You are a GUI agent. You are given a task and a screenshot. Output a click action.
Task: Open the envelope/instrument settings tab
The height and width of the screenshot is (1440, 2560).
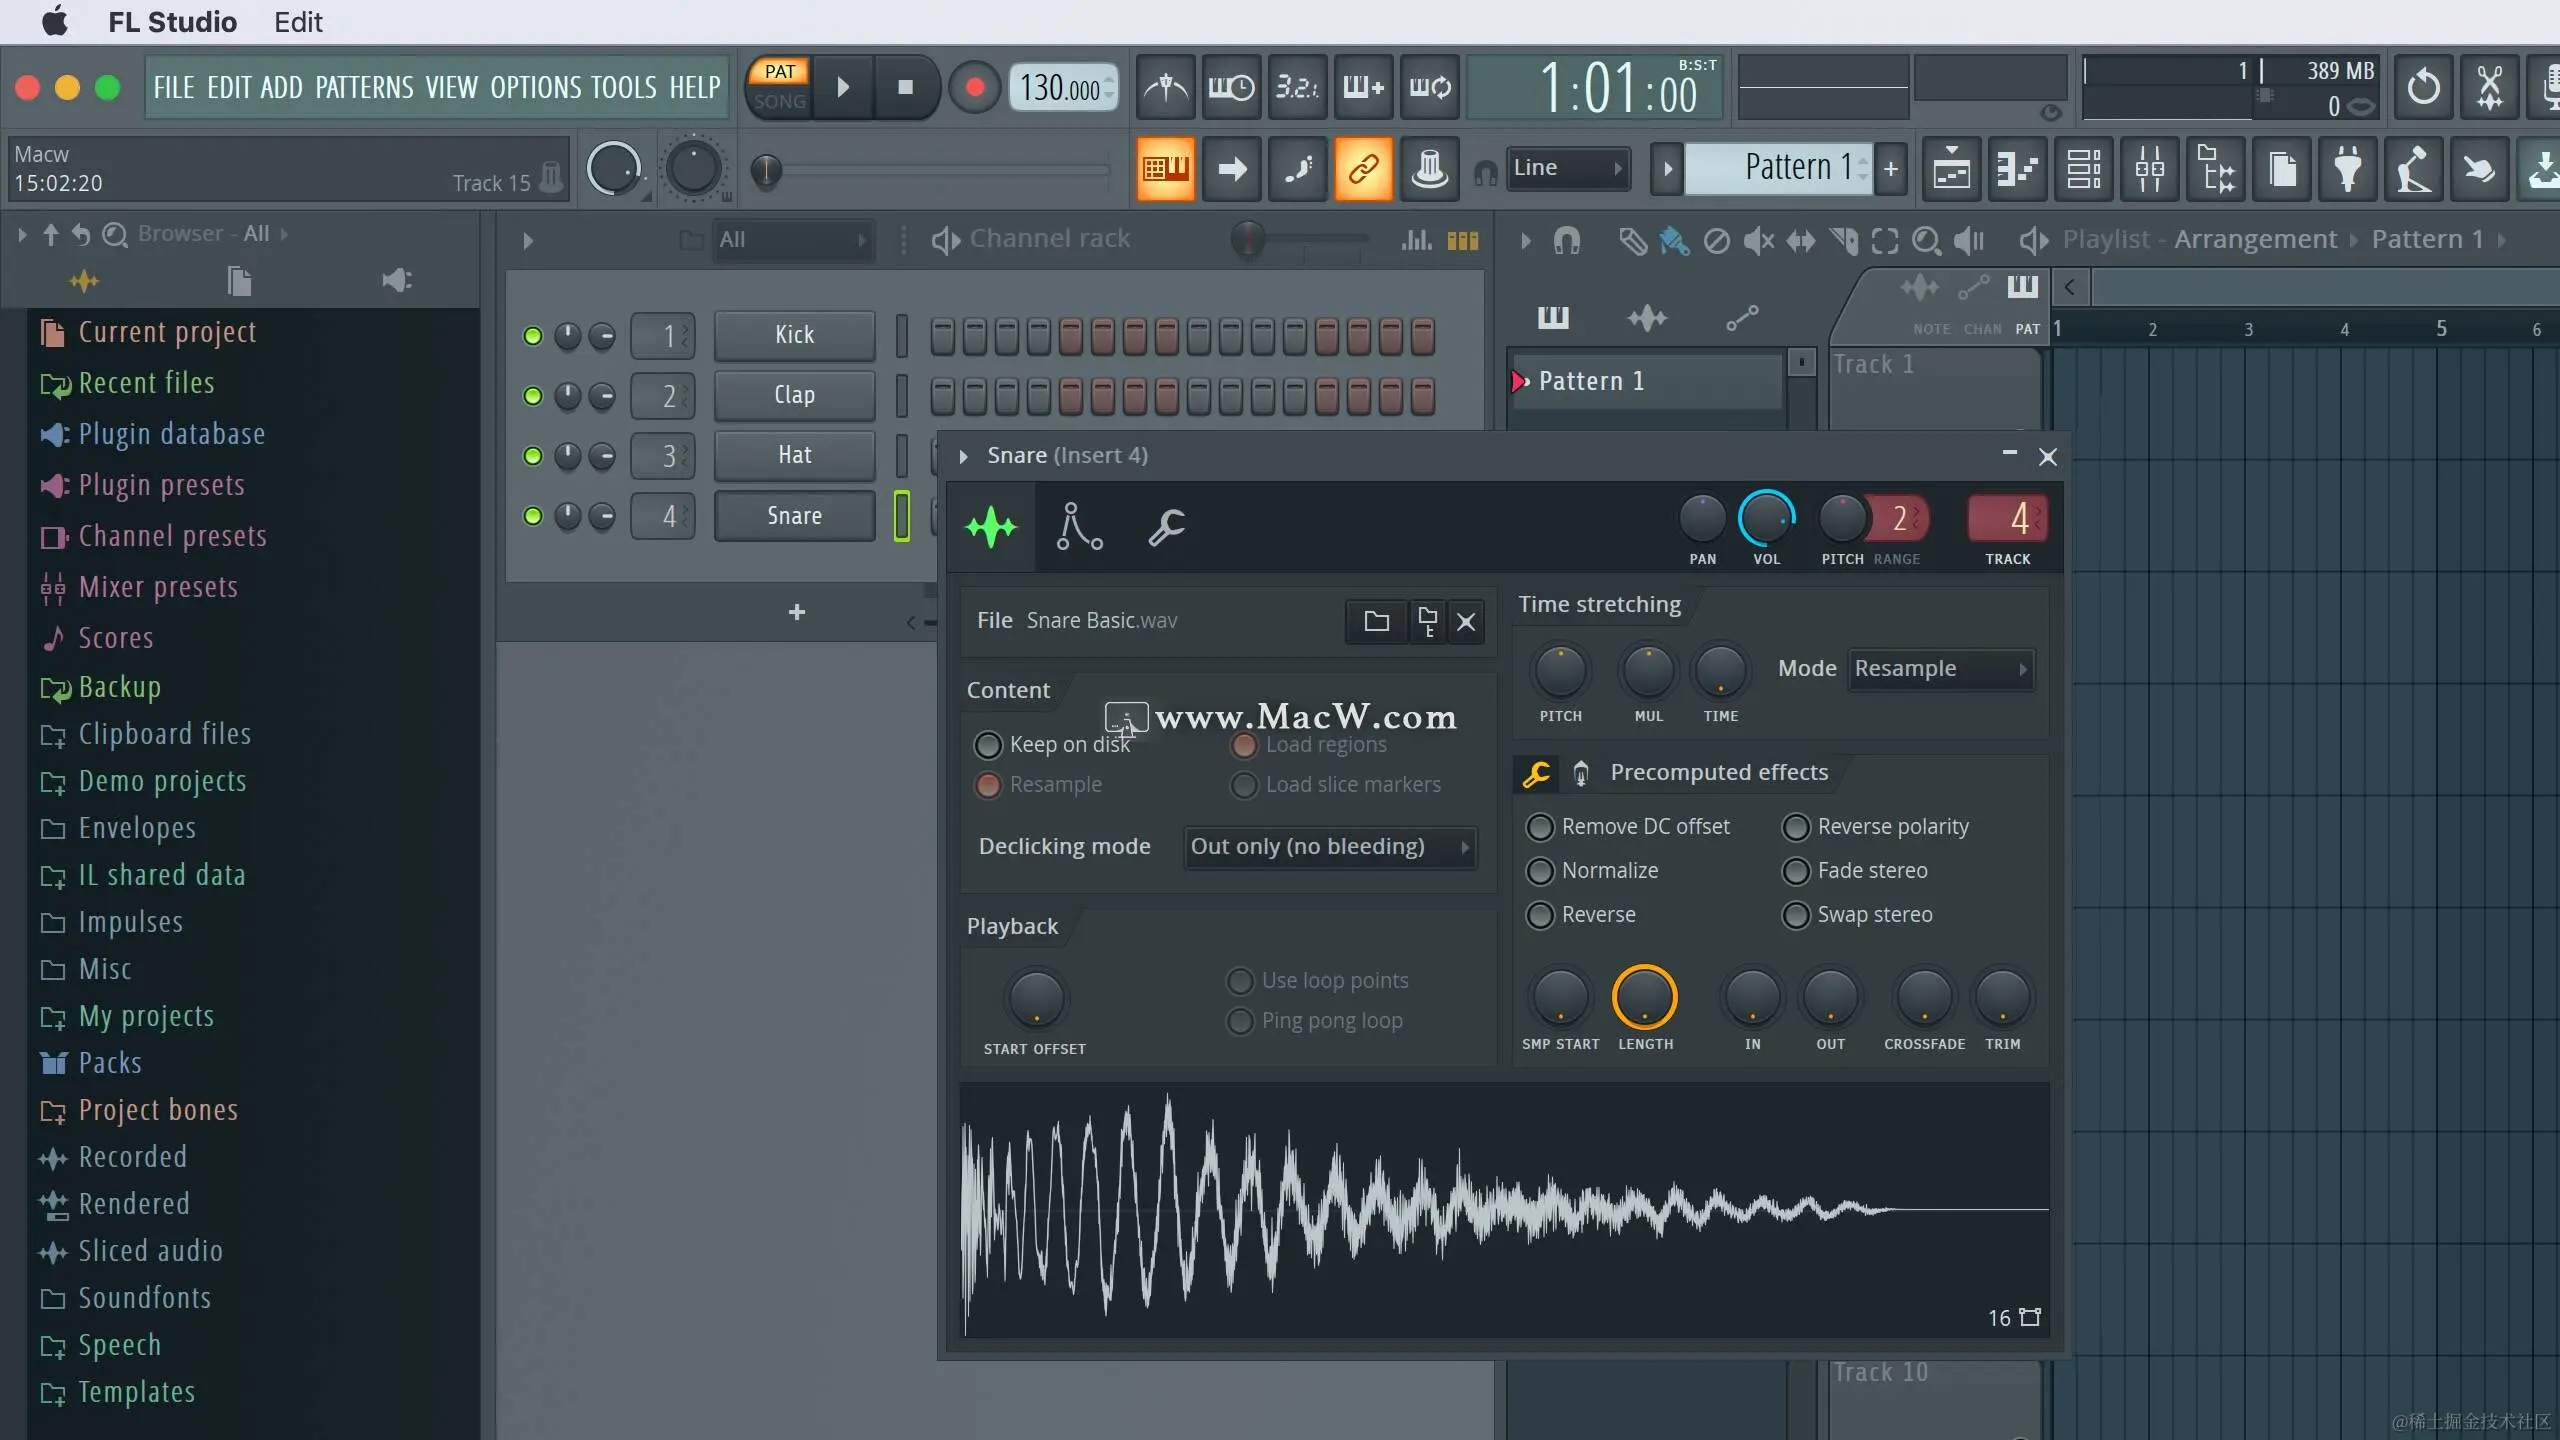point(1079,527)
